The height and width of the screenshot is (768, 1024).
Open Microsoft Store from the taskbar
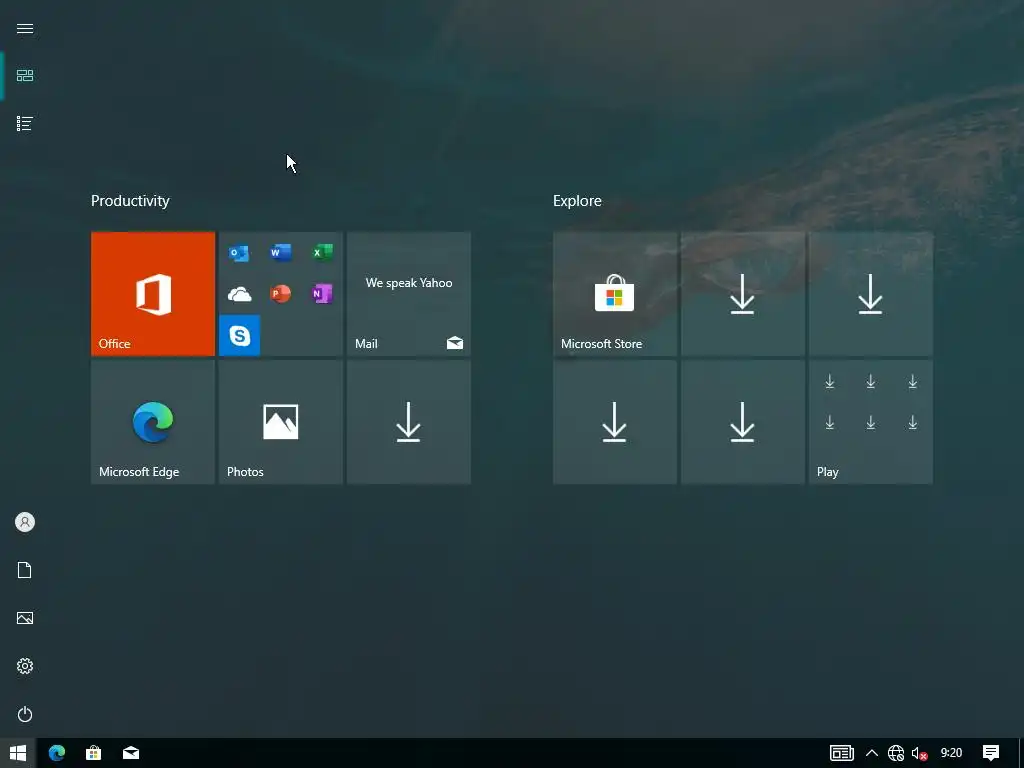93,753
